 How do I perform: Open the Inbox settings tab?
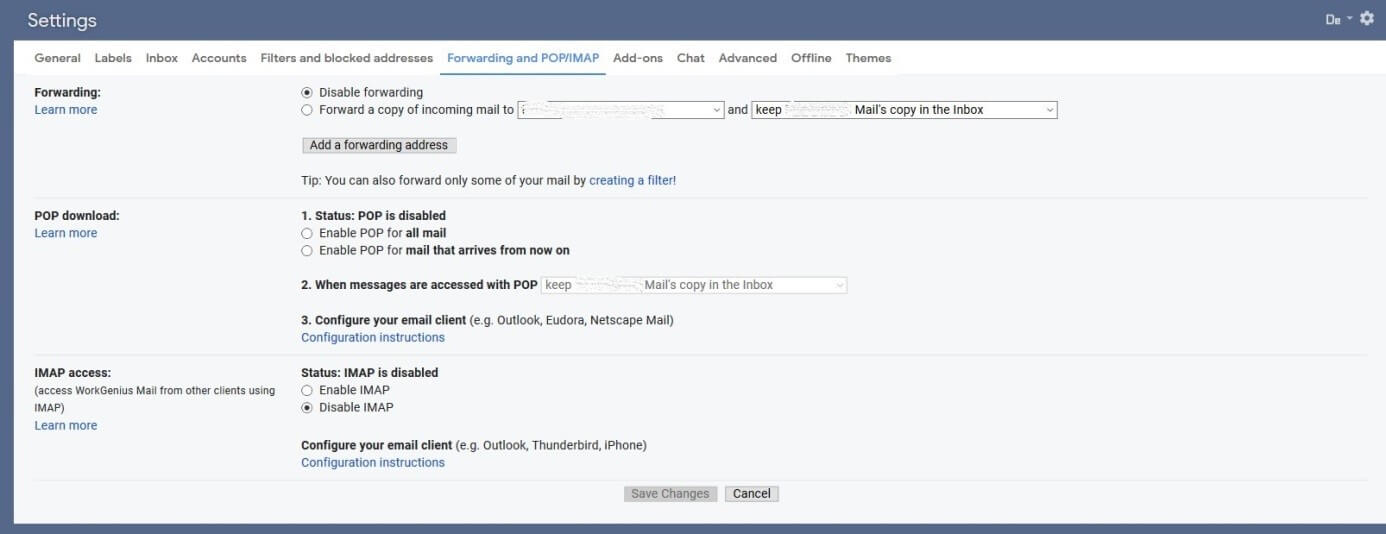pos(162,58)
